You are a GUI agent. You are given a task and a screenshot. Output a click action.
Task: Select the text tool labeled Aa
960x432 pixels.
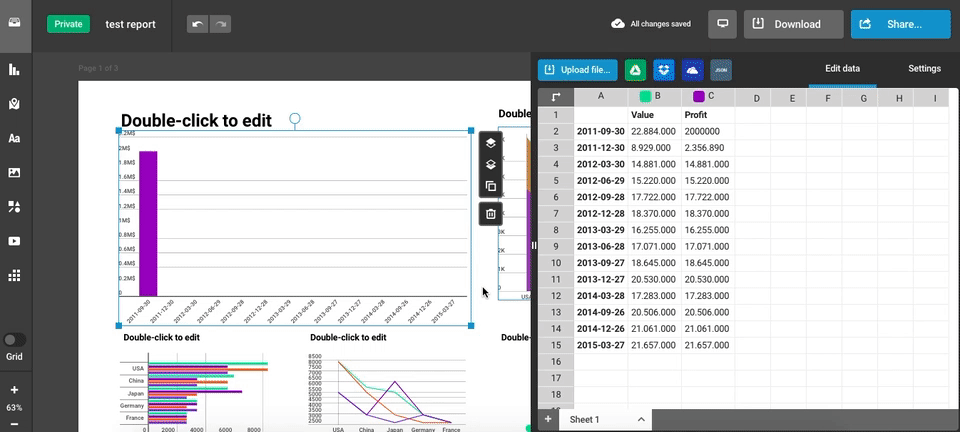tap(14, 139)
